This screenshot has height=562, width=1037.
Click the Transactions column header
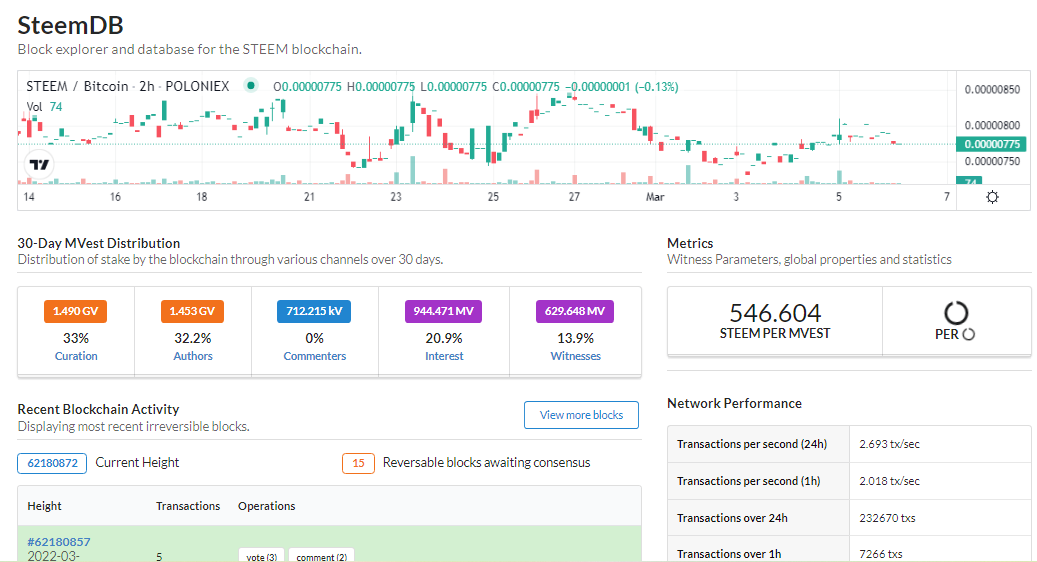click(x=188, y=506)
